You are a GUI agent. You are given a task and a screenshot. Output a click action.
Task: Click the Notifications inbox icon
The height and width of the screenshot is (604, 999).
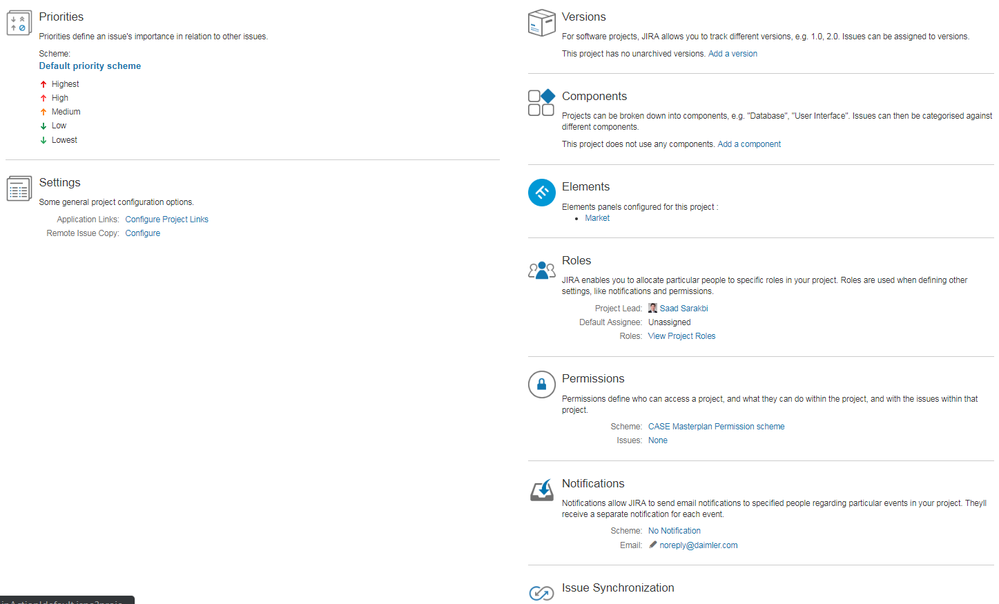(x=542, y=490)
